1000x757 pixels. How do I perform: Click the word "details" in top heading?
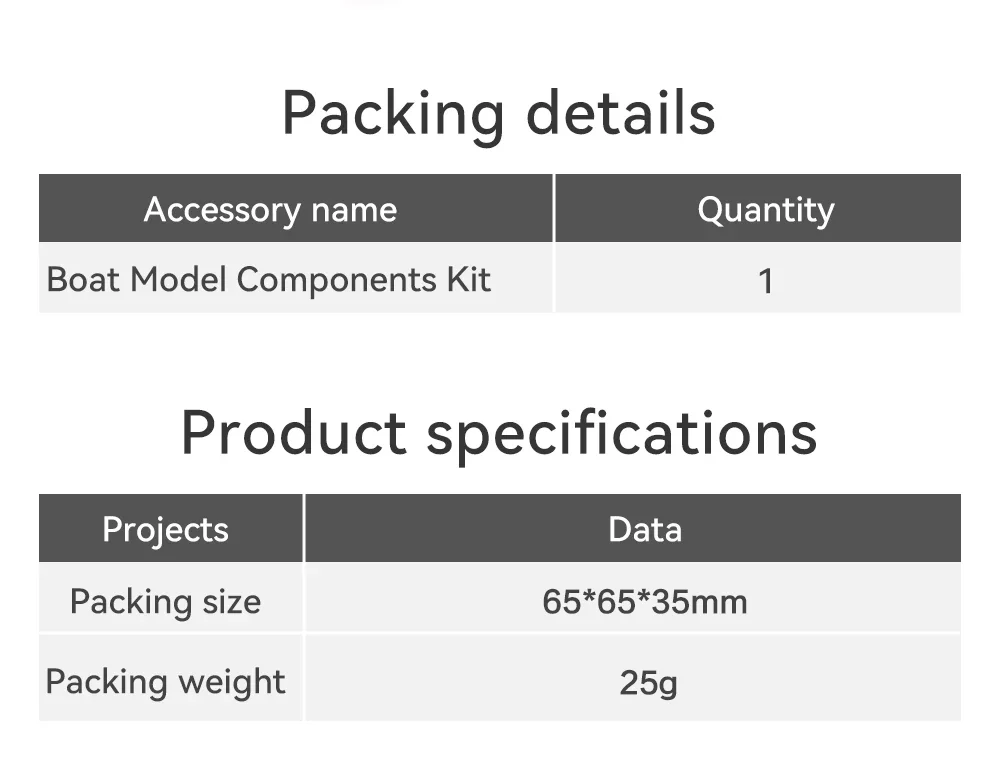[x=620, y=113]
